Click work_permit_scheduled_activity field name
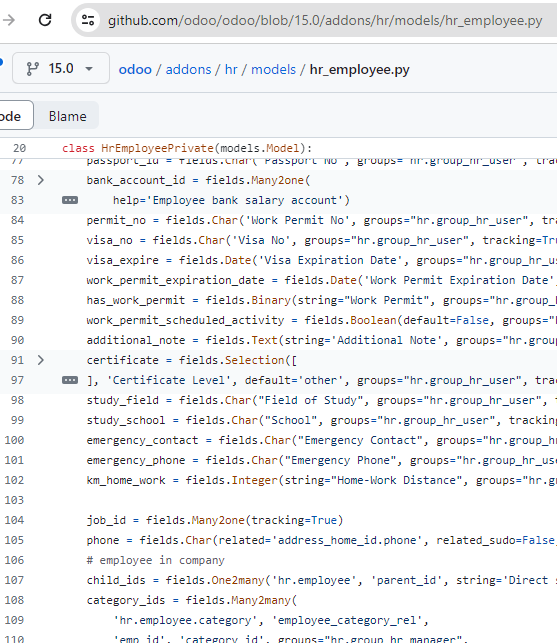 coord(185,320)
